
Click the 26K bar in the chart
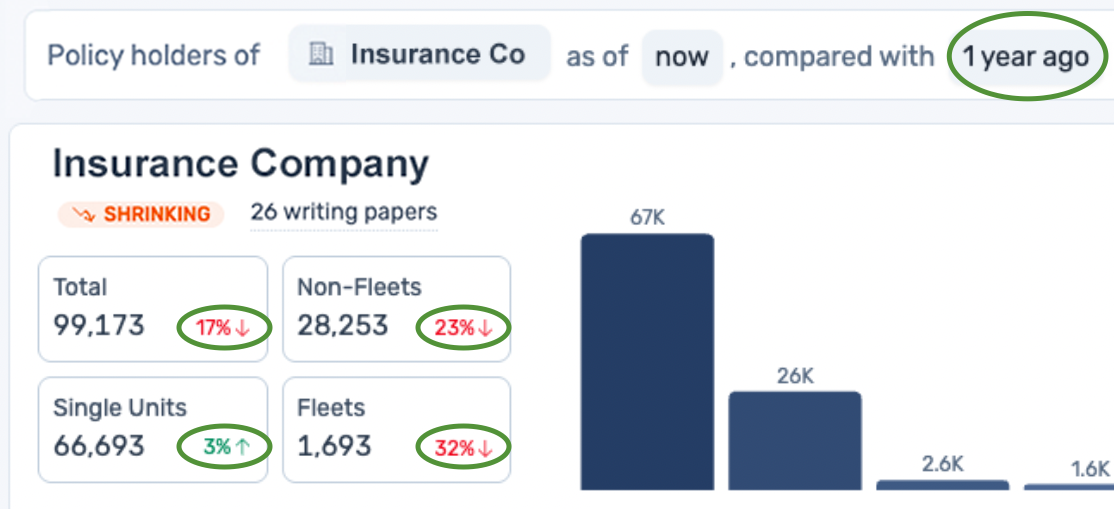(794, 440)
